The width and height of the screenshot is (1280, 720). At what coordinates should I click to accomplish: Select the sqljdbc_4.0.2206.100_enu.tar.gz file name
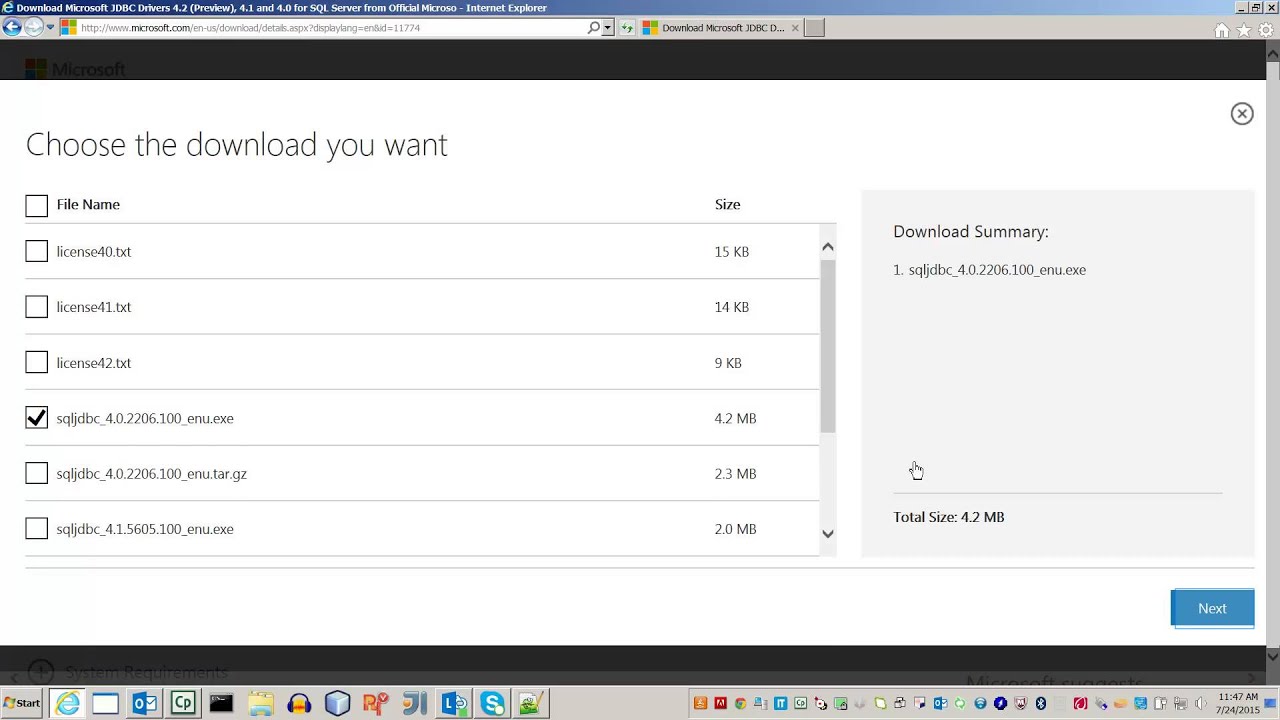click(151, 474)
